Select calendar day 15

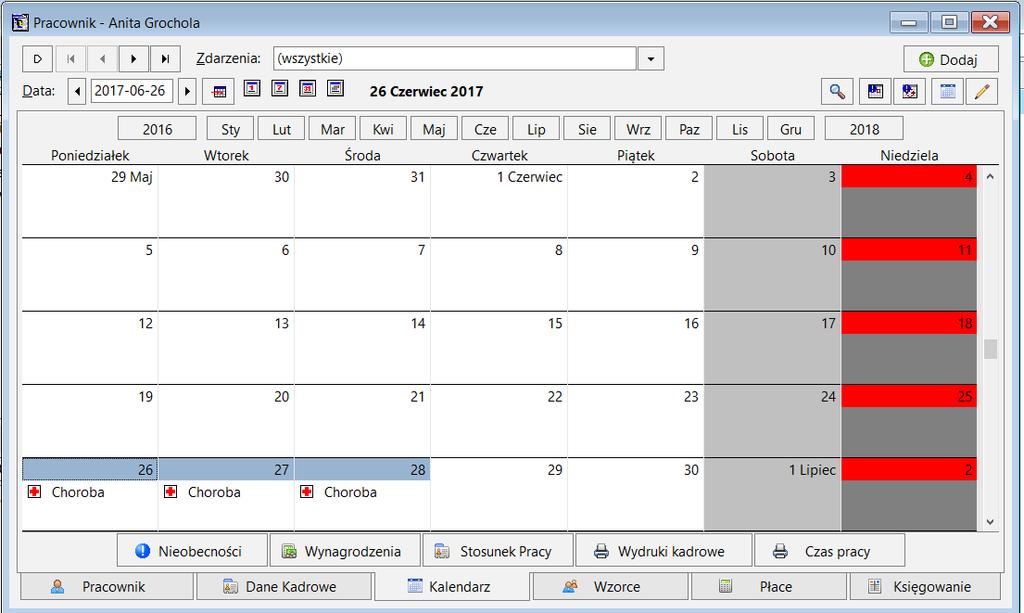tap(499, 347)
